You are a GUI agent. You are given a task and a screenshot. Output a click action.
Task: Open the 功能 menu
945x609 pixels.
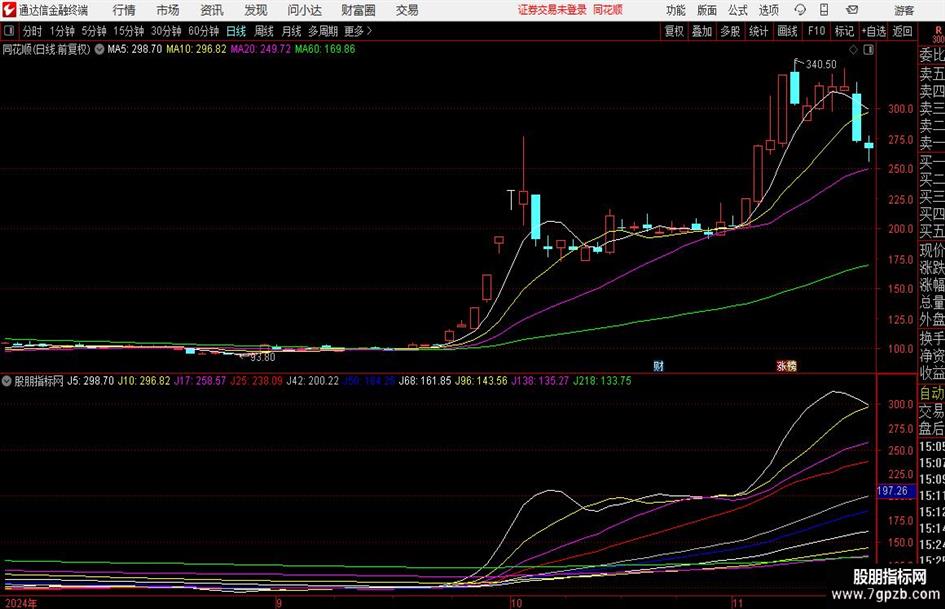tap(676, 10)
